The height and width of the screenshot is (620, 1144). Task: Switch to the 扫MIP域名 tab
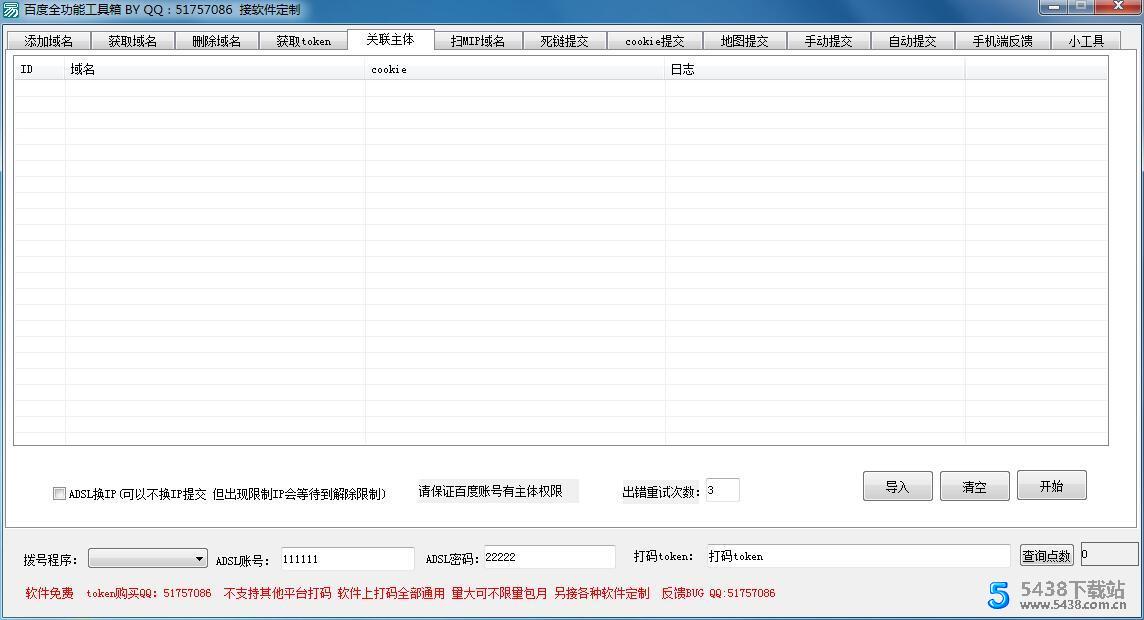click(478, 40)
